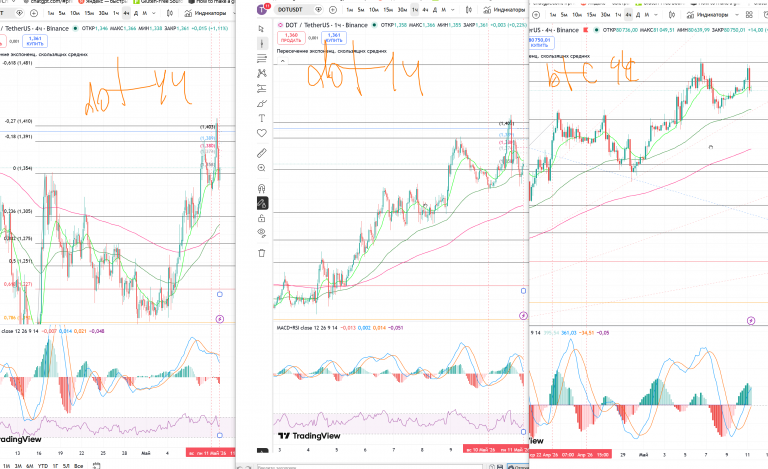Click the red ПРОДАТЬ 1,360 sell button
768x469 pixels.
point(291,38)
